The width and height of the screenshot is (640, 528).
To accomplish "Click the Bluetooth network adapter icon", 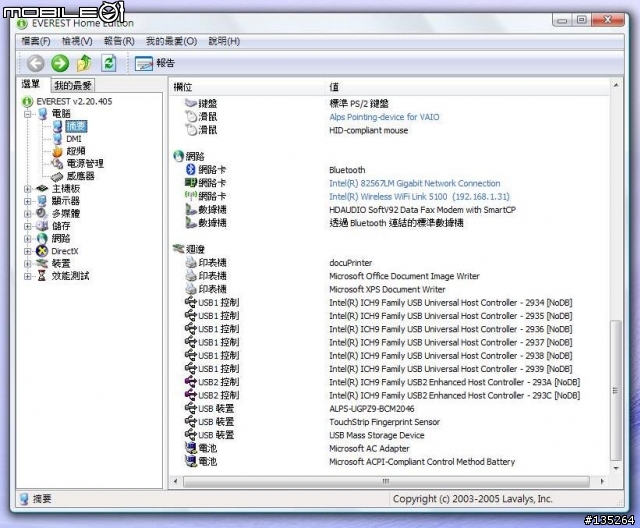I will [x=190, y=169].
